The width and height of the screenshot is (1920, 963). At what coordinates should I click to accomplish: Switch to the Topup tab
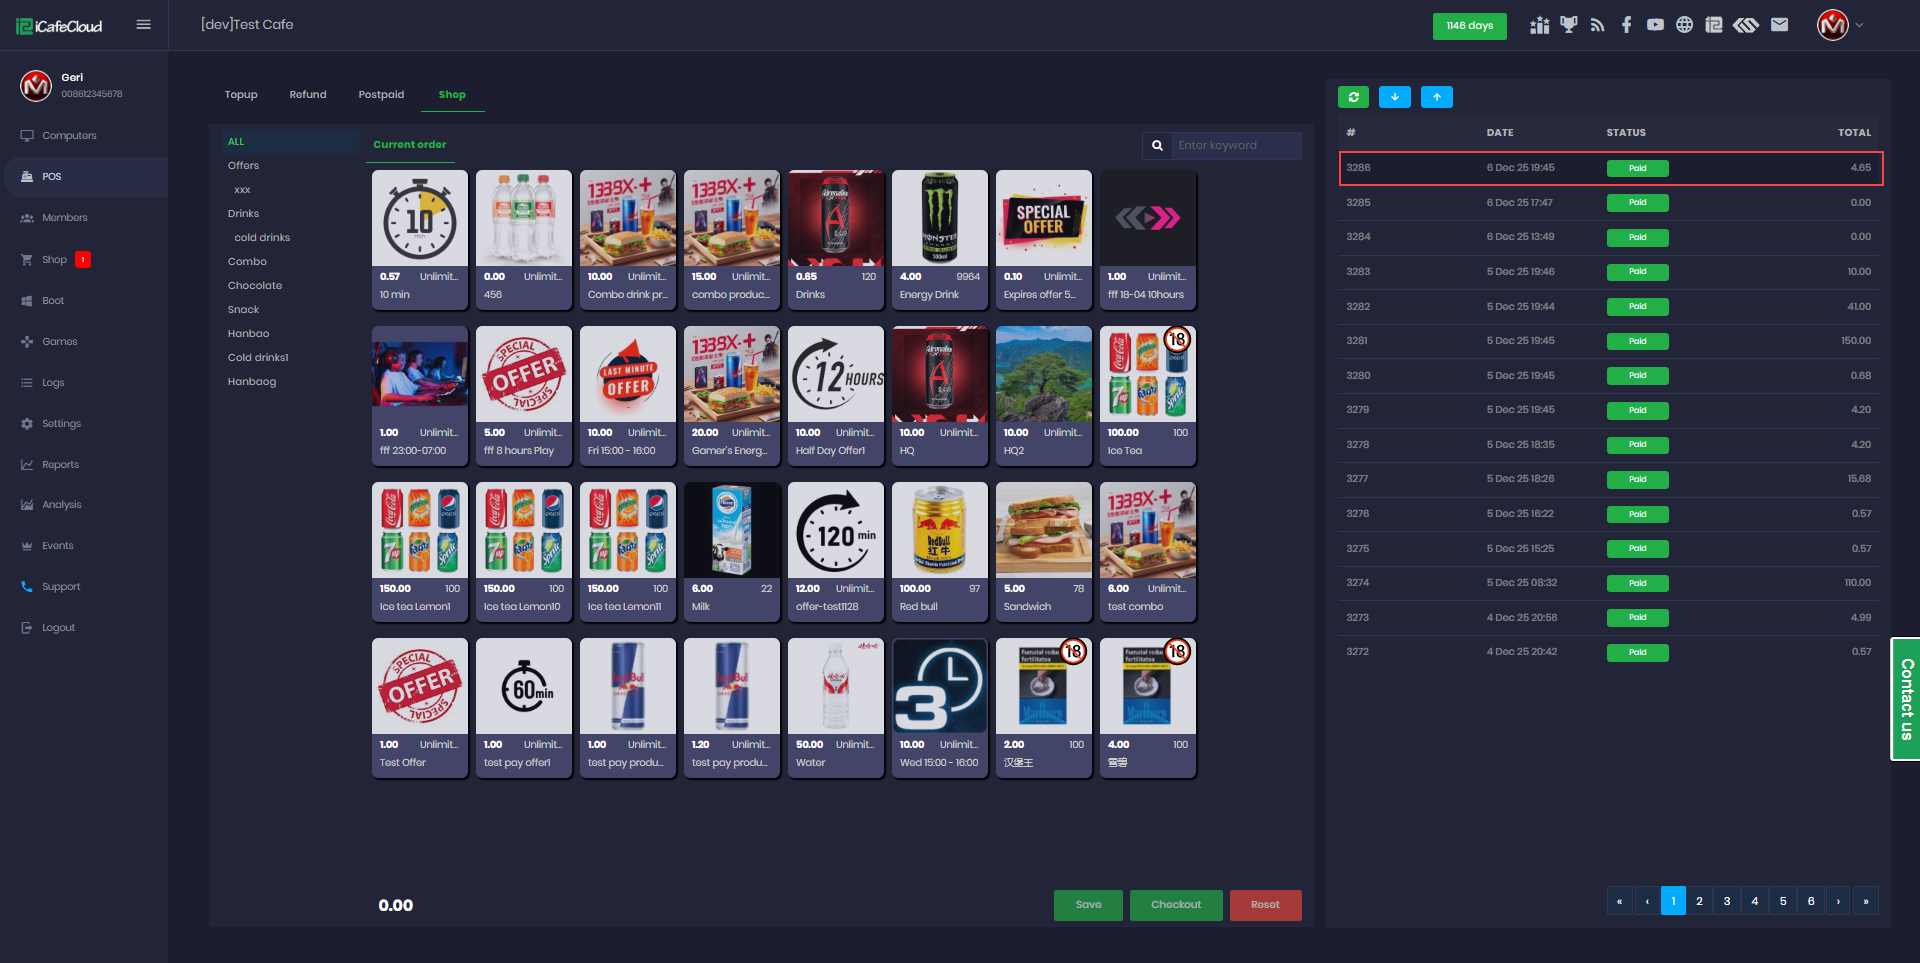click(x=241, y=95)
